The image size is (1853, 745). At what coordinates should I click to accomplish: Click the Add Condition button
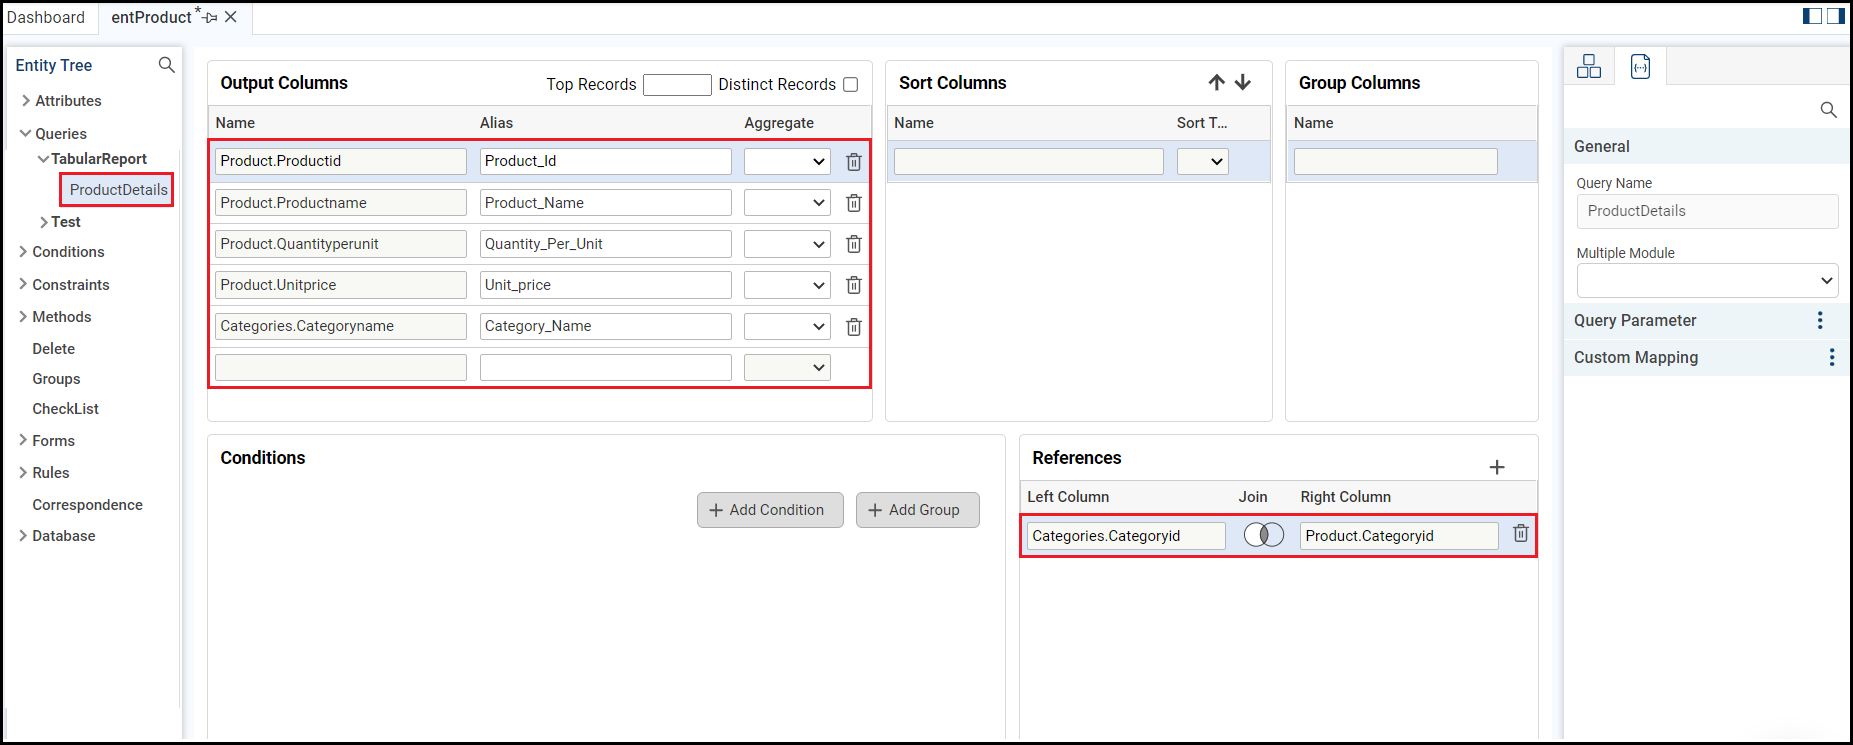(769, 510)
